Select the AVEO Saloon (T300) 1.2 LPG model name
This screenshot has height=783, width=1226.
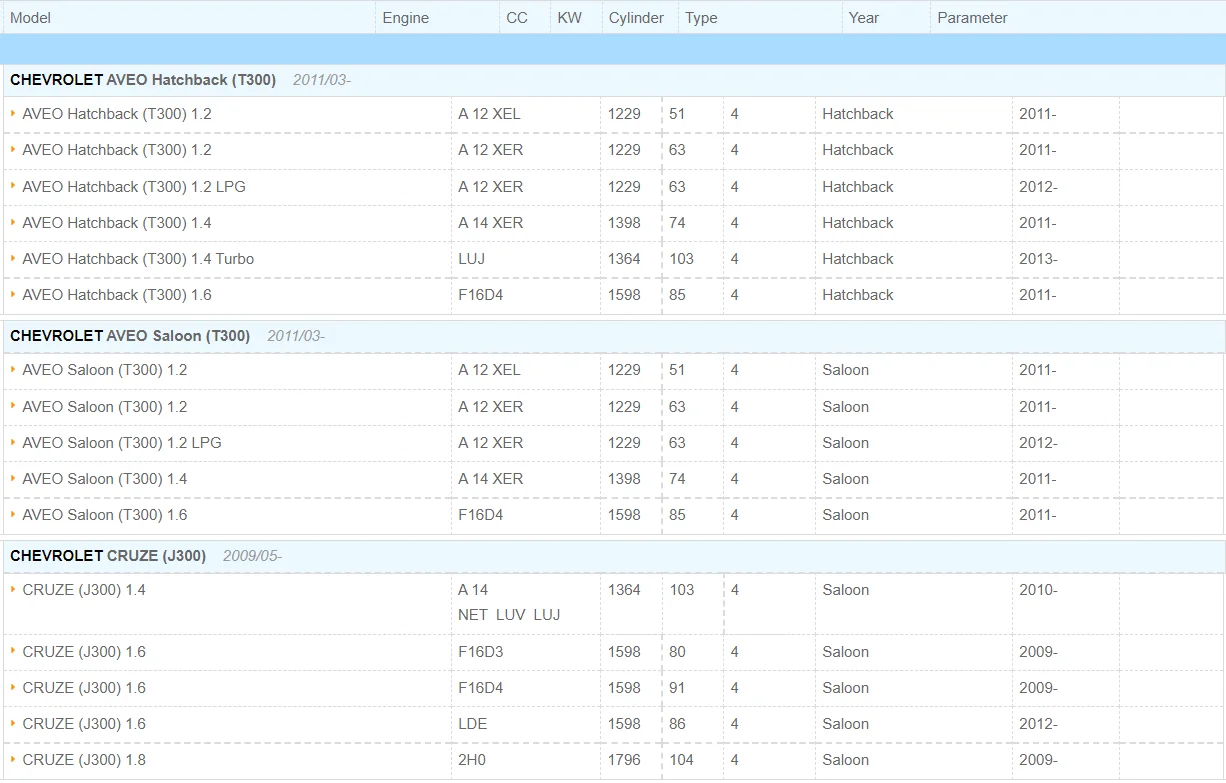click(x=122, y=443)
